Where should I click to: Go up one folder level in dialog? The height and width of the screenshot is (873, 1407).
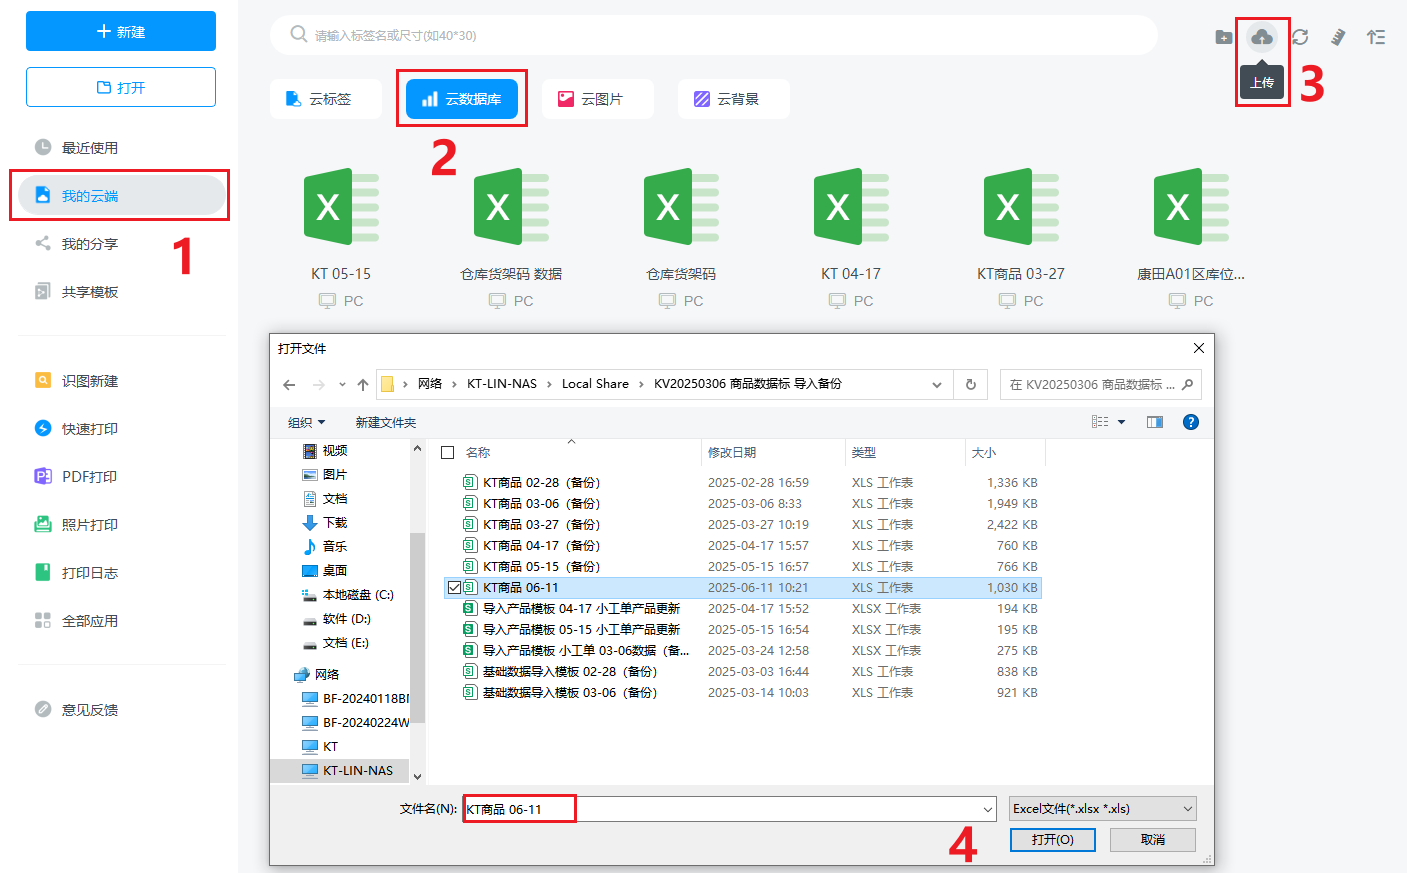[x=363, y=385]
